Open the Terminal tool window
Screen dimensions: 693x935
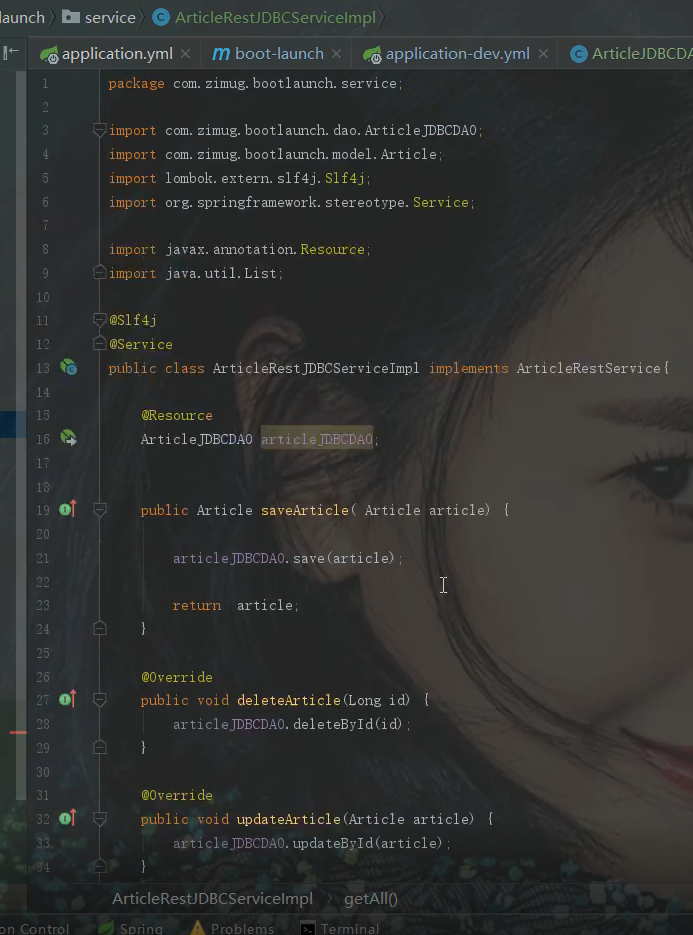[340, 928]
